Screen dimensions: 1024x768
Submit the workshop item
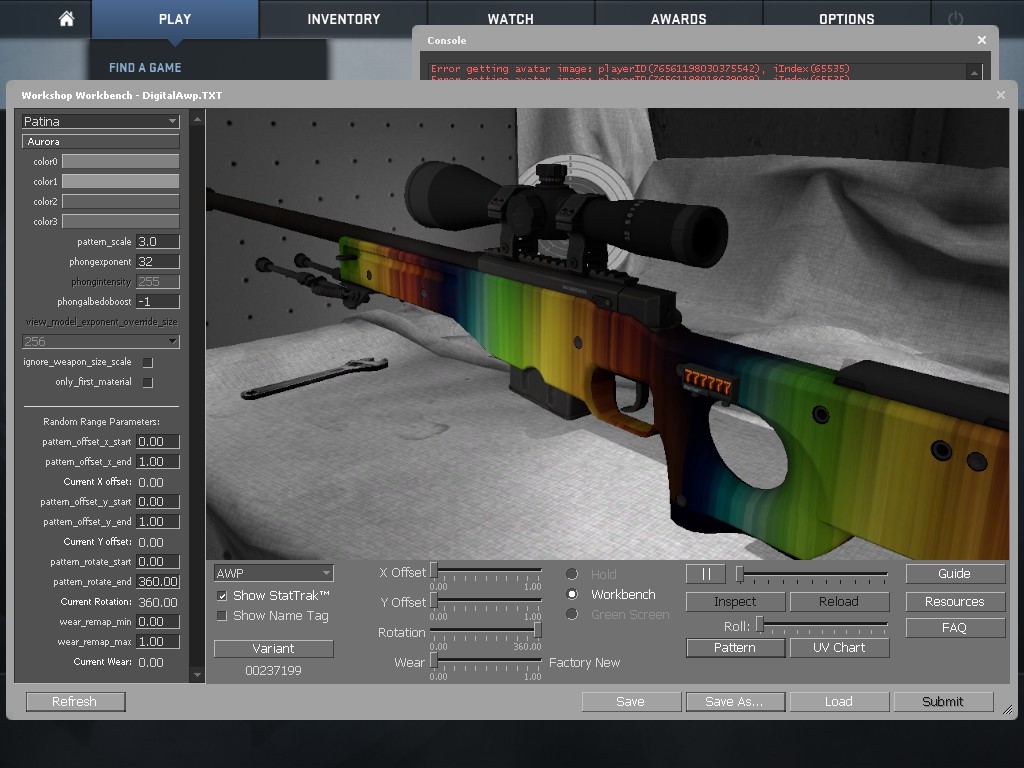point(943,701)
